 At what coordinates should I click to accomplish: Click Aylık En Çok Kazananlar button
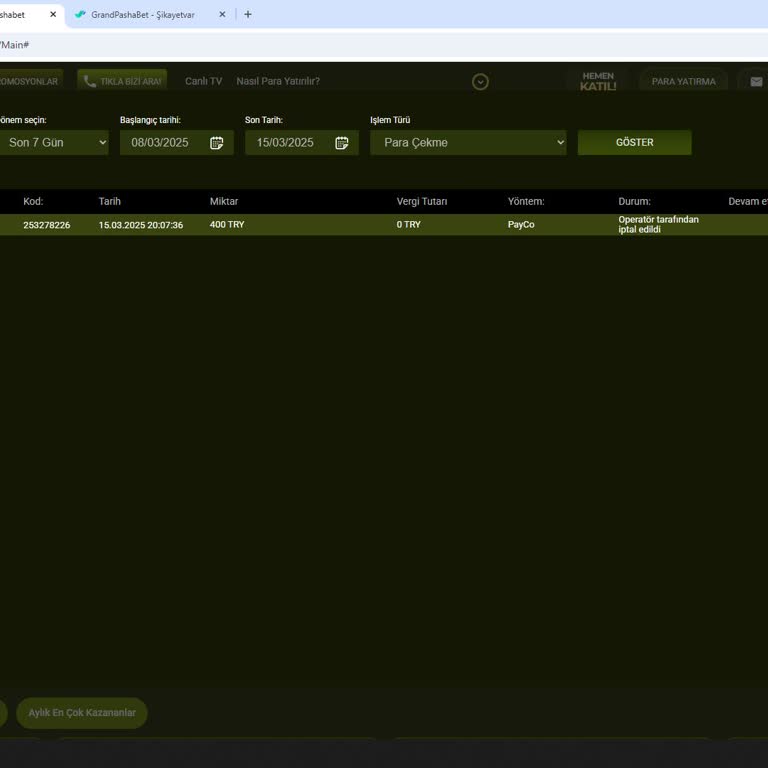click(x=82, y=713)
